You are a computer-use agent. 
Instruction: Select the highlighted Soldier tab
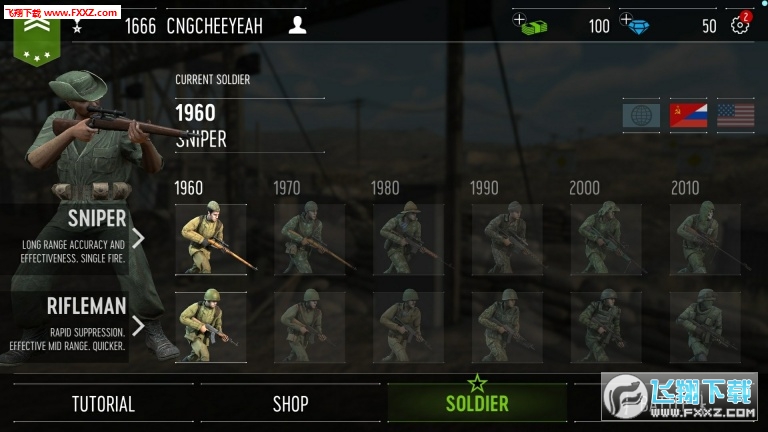pos(477,403)
